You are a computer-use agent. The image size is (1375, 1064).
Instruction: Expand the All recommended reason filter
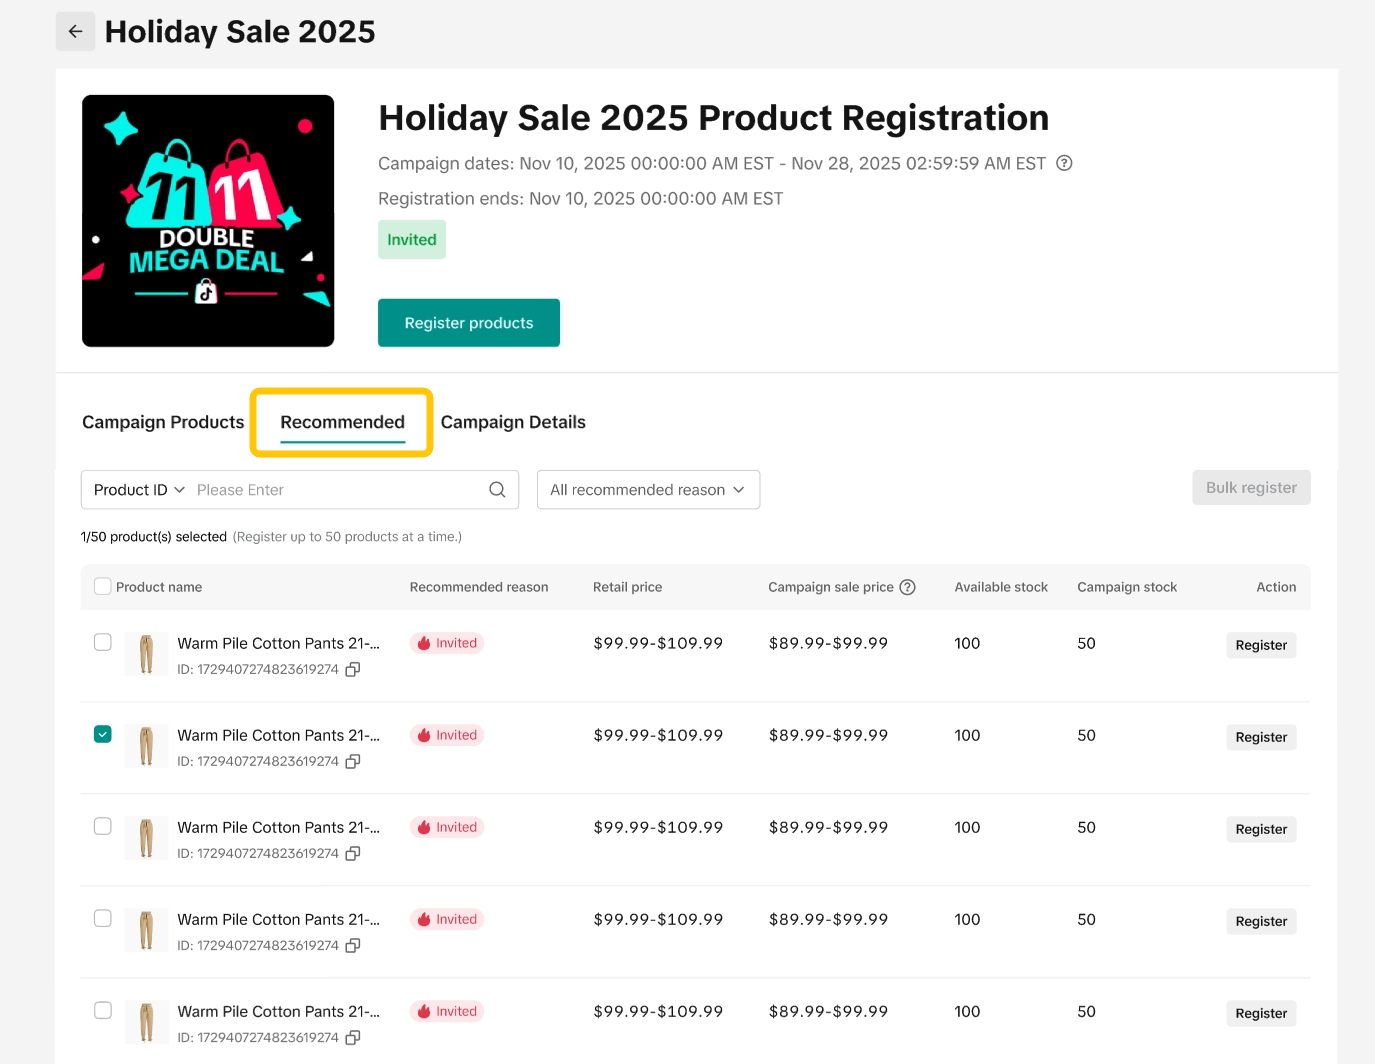[648, 490]
